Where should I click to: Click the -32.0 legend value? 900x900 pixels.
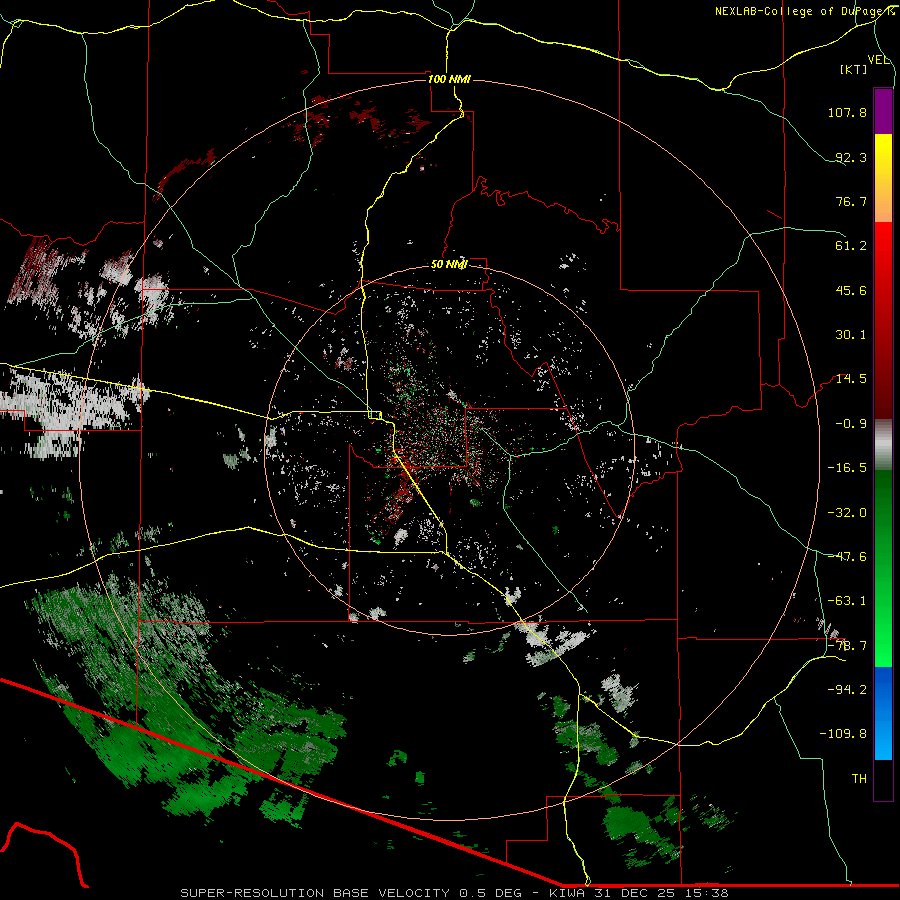click(x=847, y=513)
